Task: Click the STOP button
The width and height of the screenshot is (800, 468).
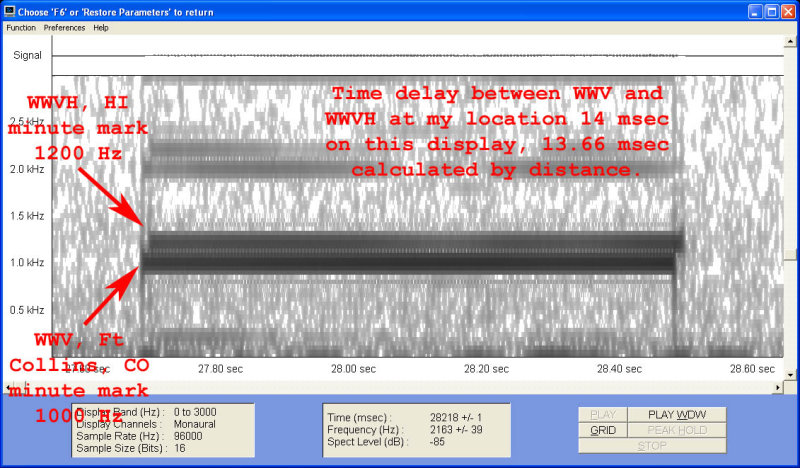Action: (652, 446)
